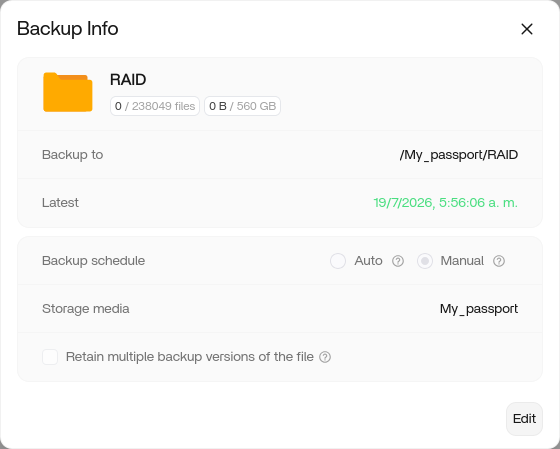Viewport: 560px width, 449px height.
Task: Click the 0 B / 560 GB size badge
Action: coord(242,106)
